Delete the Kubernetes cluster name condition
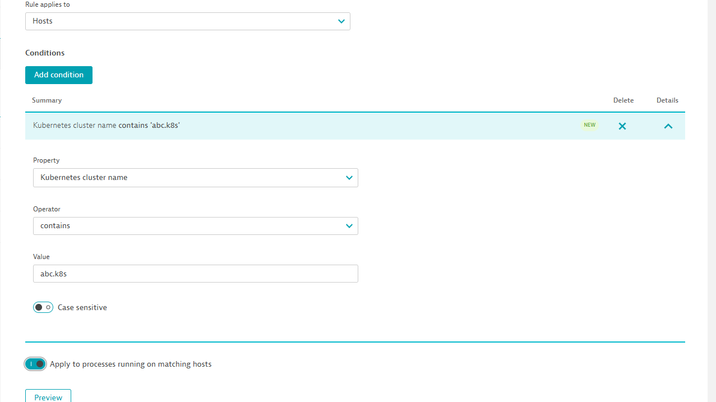The height and width of the screenshot is (402, 716). (622, 126)
